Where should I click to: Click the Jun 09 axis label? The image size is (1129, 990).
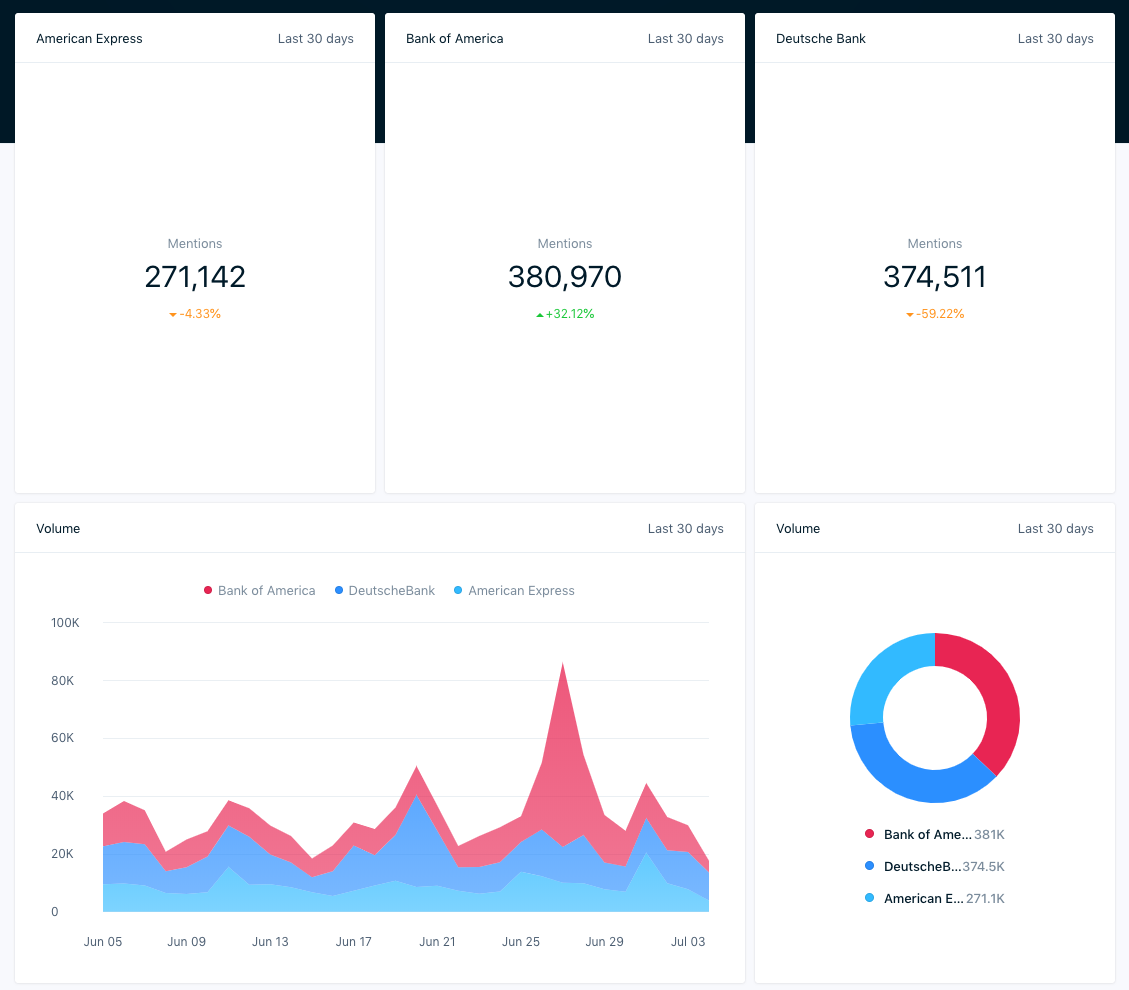(x=186, y=942)
